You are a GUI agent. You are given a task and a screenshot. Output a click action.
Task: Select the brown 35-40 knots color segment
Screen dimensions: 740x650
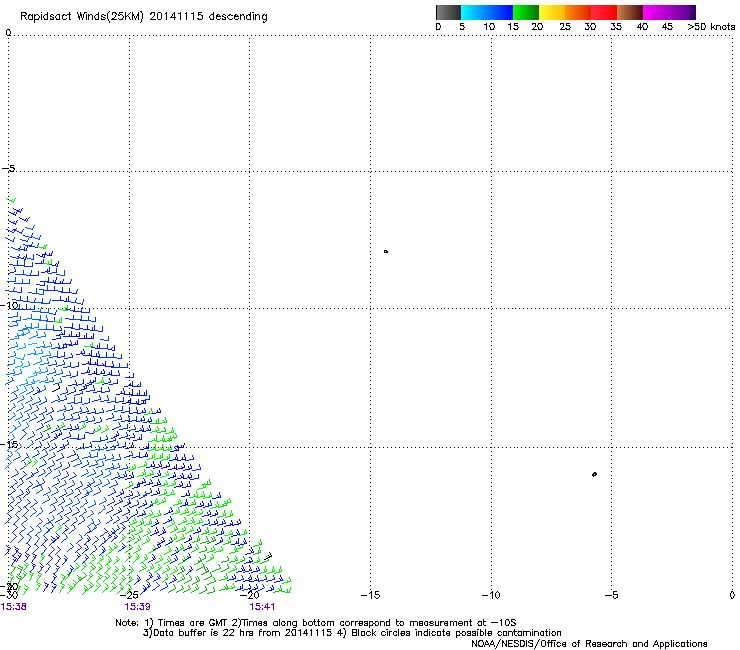[x=630, y=12]
